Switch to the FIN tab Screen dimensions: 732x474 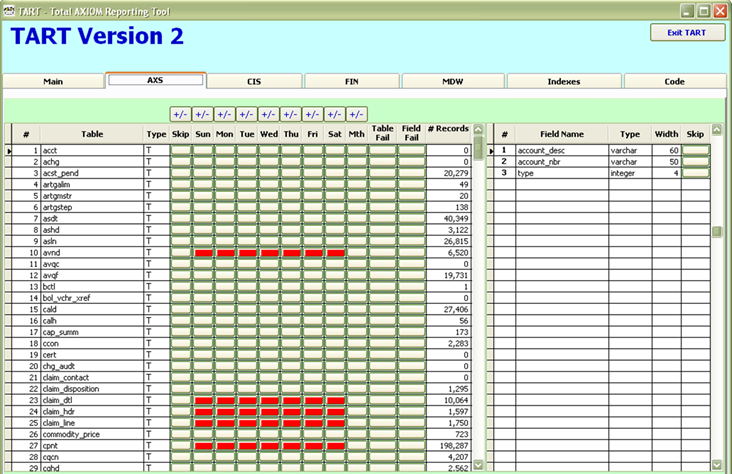click(x=352, y=81)
